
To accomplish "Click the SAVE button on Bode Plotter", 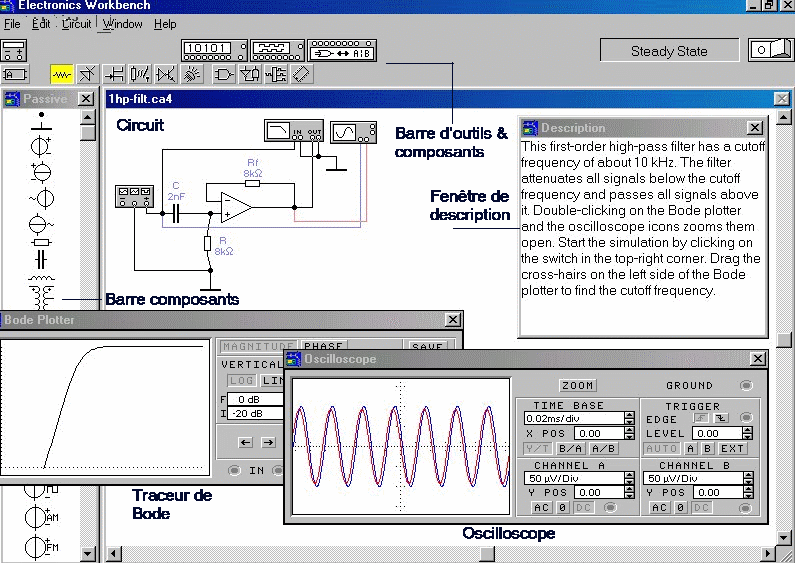I will (x=427, y=345).
